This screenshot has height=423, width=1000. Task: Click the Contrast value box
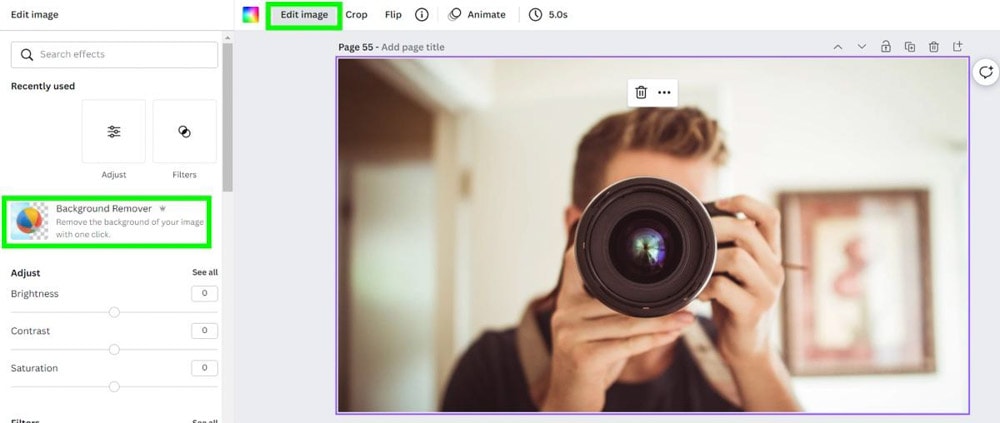tap(205, 330)
